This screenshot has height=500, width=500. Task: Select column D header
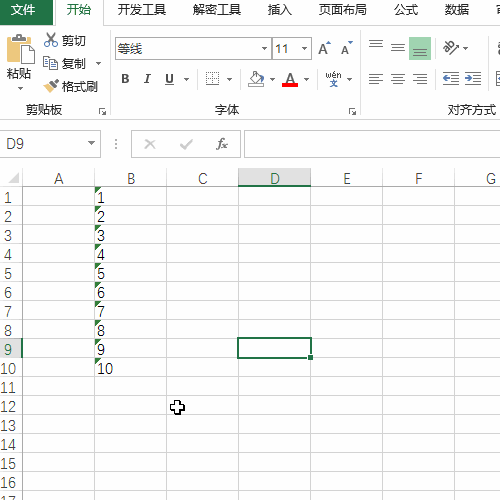(275, 178)
